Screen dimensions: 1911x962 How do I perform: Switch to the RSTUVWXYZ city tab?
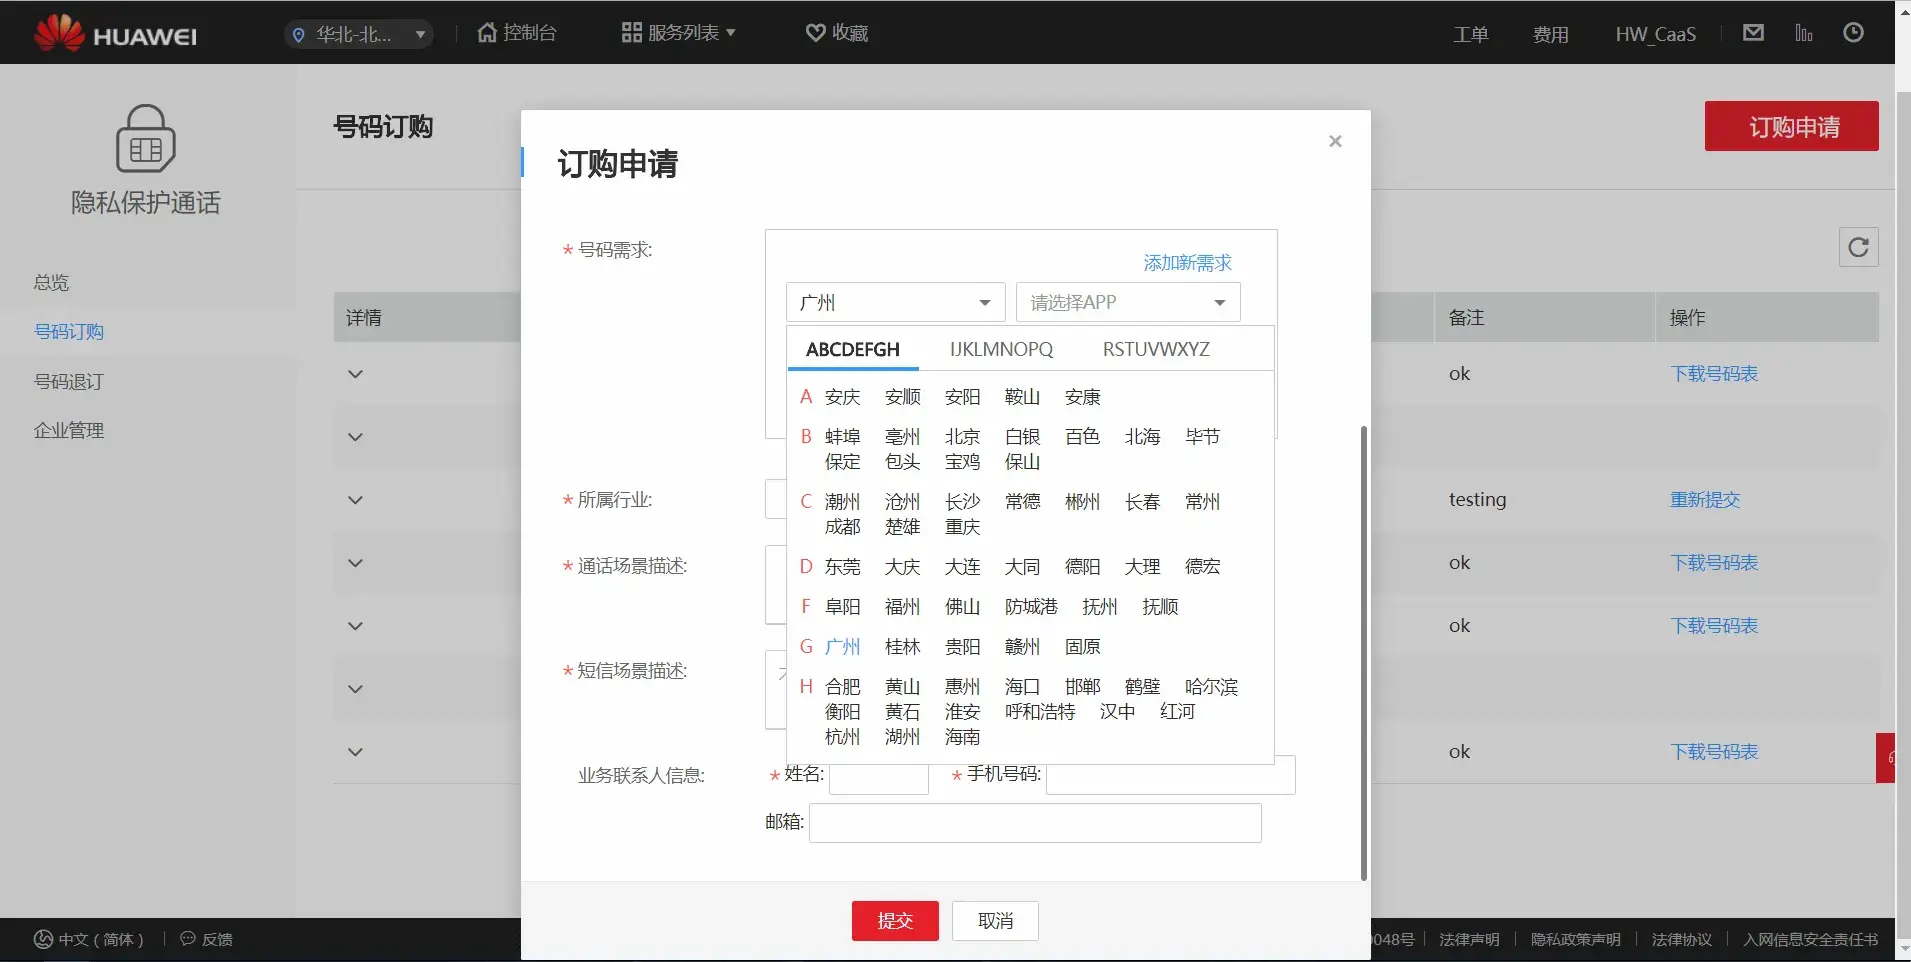pos(1155,349)
